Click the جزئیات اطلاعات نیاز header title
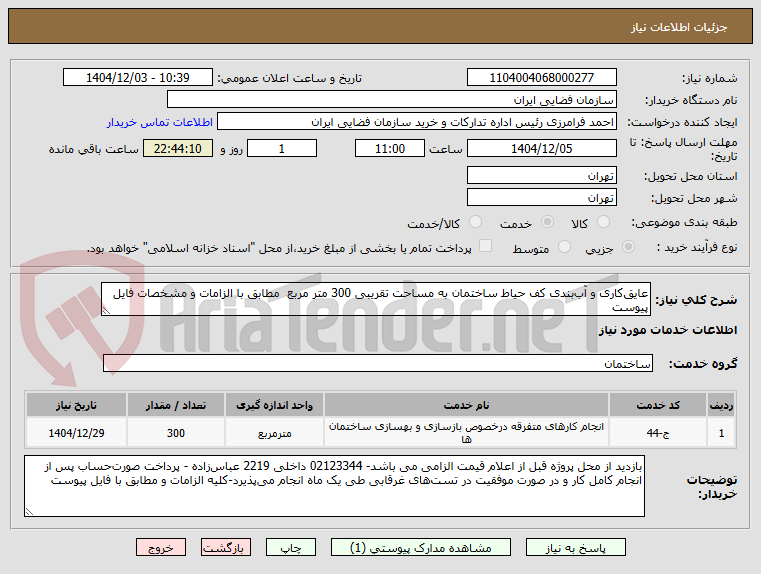Screen dimensions: 761x574 pos(678,27)
